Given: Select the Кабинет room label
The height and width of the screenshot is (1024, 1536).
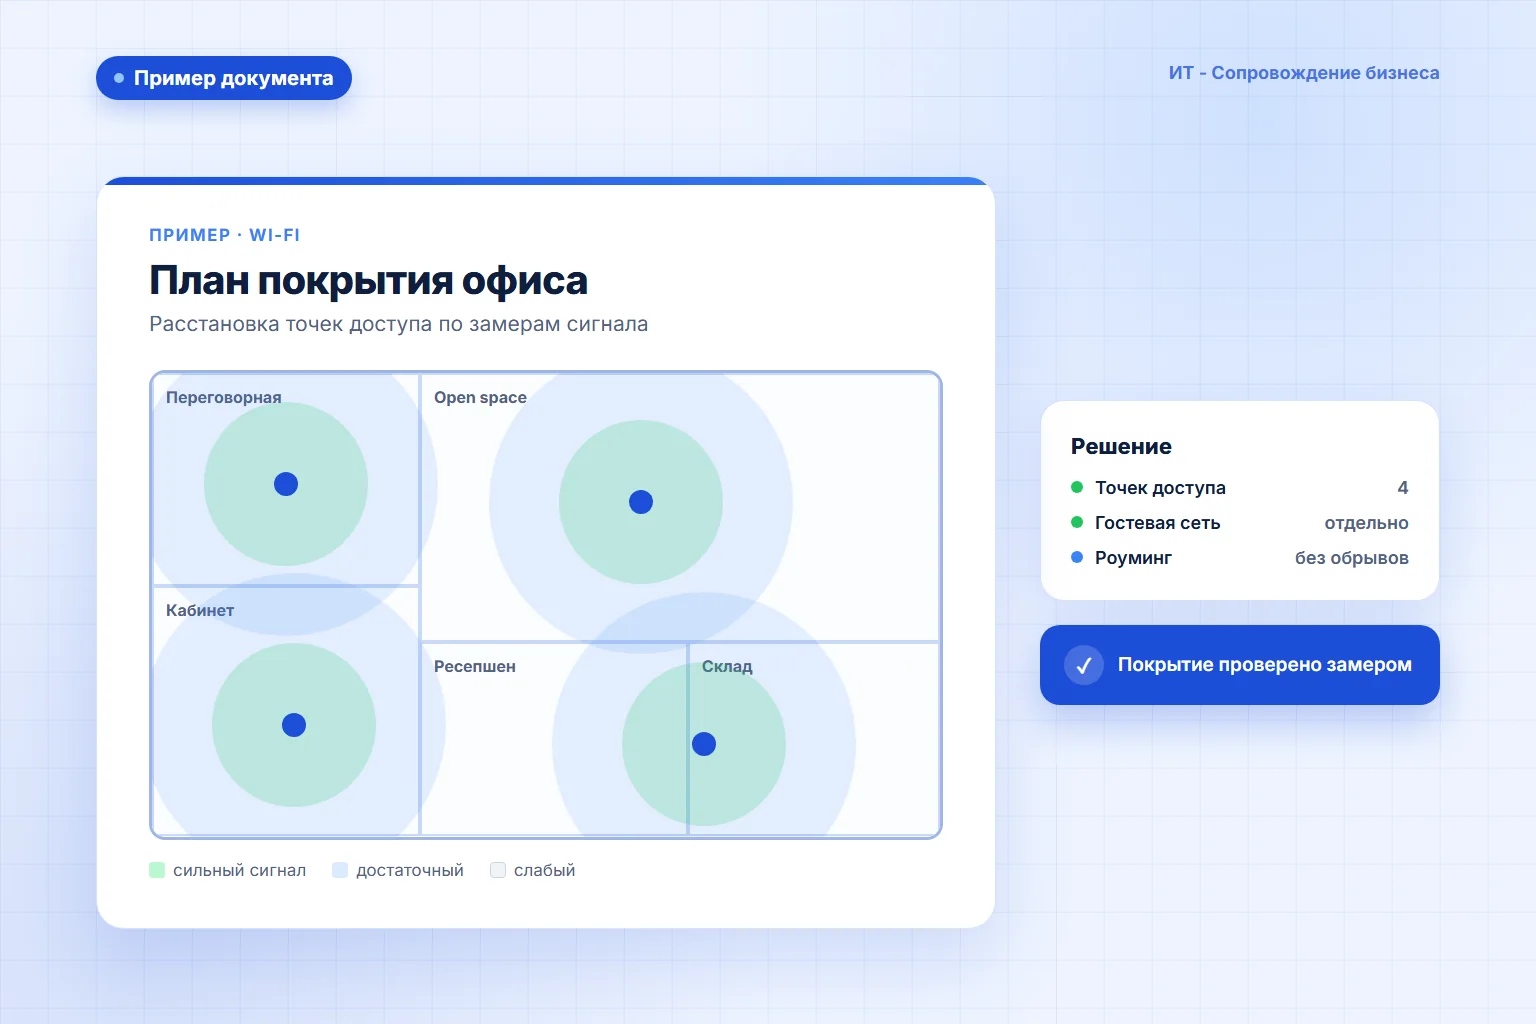Looking at the screenshot, I should point(200,610).
